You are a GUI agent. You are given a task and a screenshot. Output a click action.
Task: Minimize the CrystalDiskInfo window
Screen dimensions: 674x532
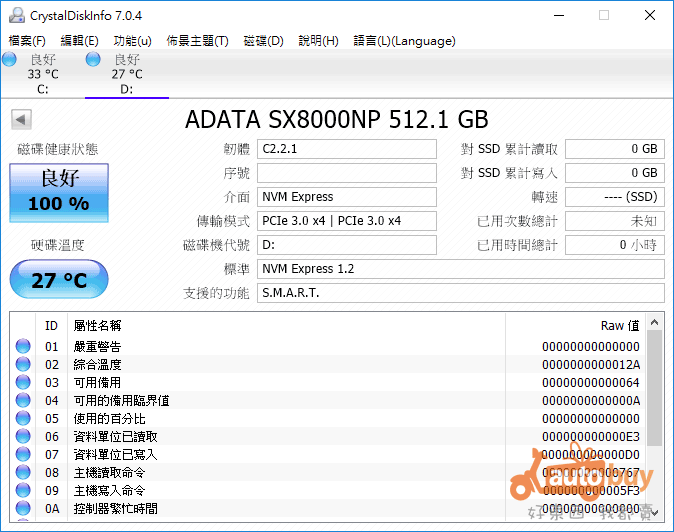[x=559, y=15]
